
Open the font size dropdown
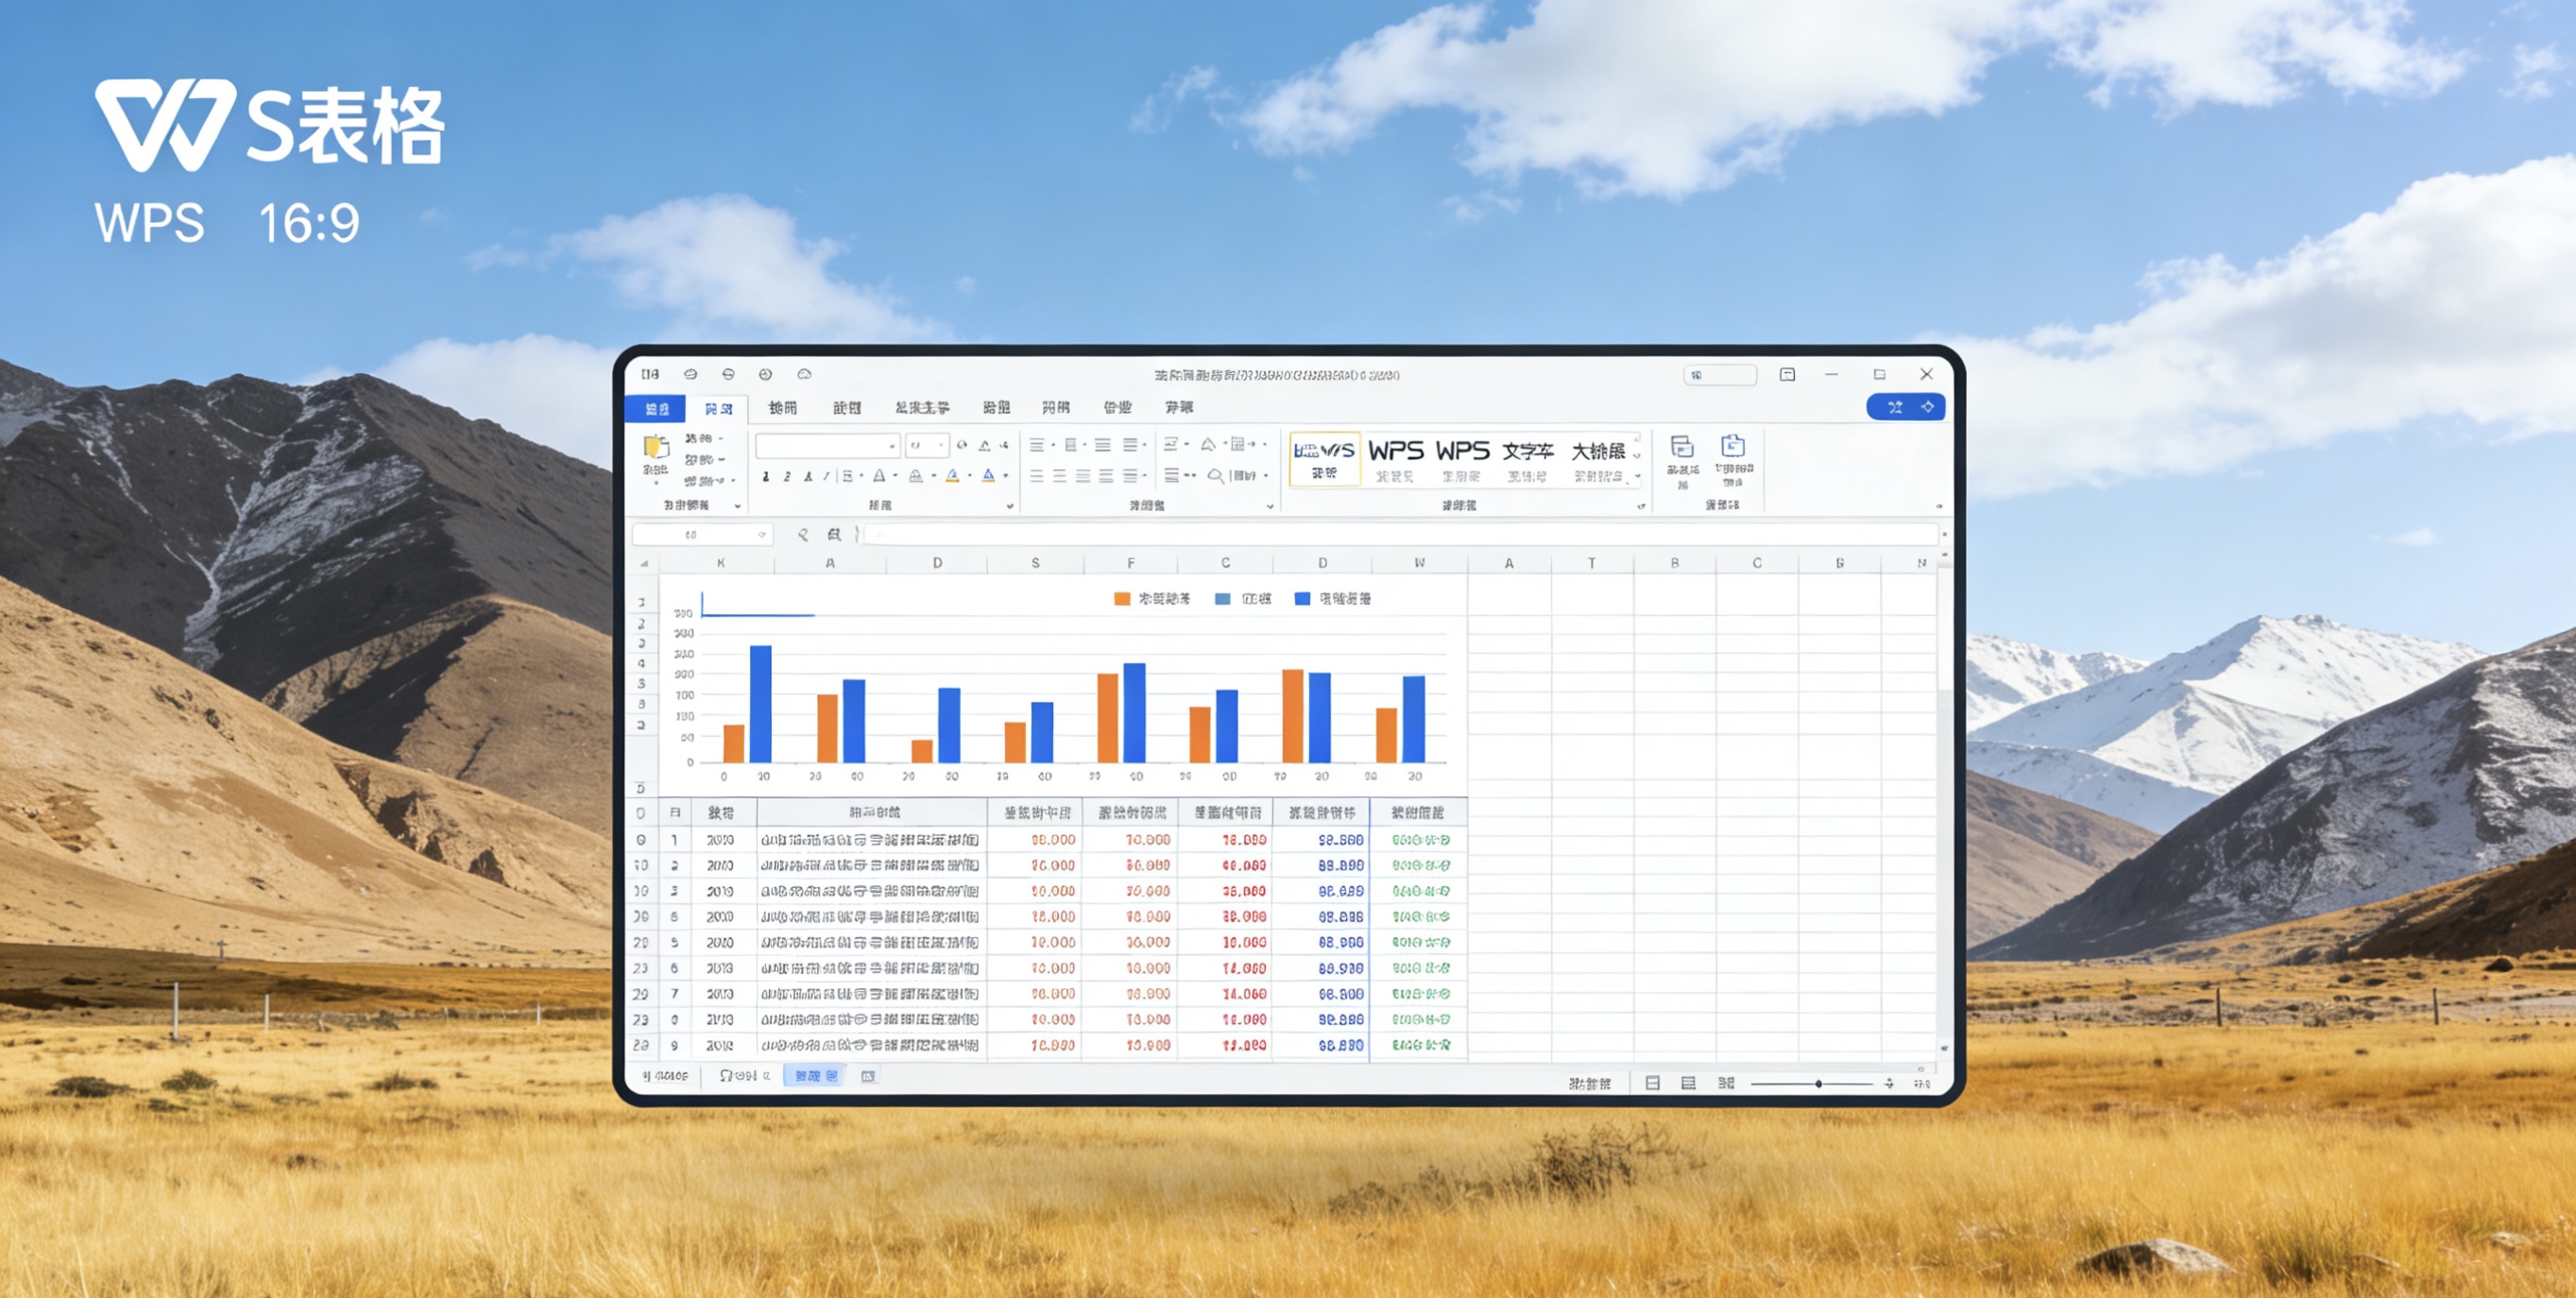coord(926,445)
